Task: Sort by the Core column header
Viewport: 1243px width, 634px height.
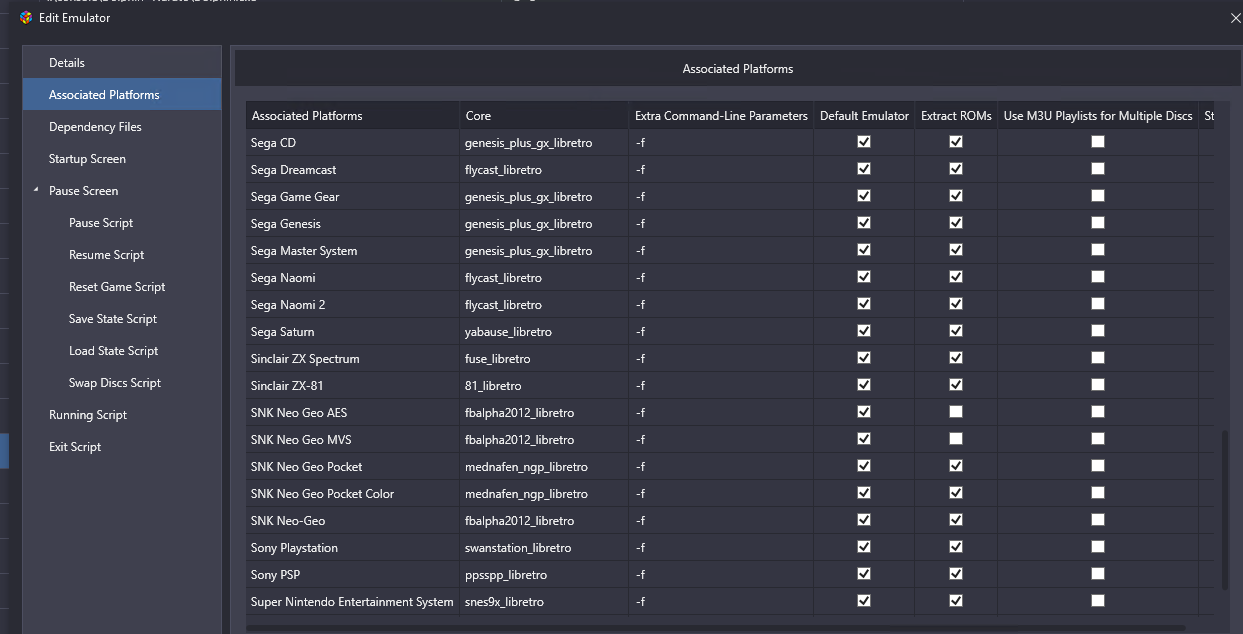Action: (544, 116)
